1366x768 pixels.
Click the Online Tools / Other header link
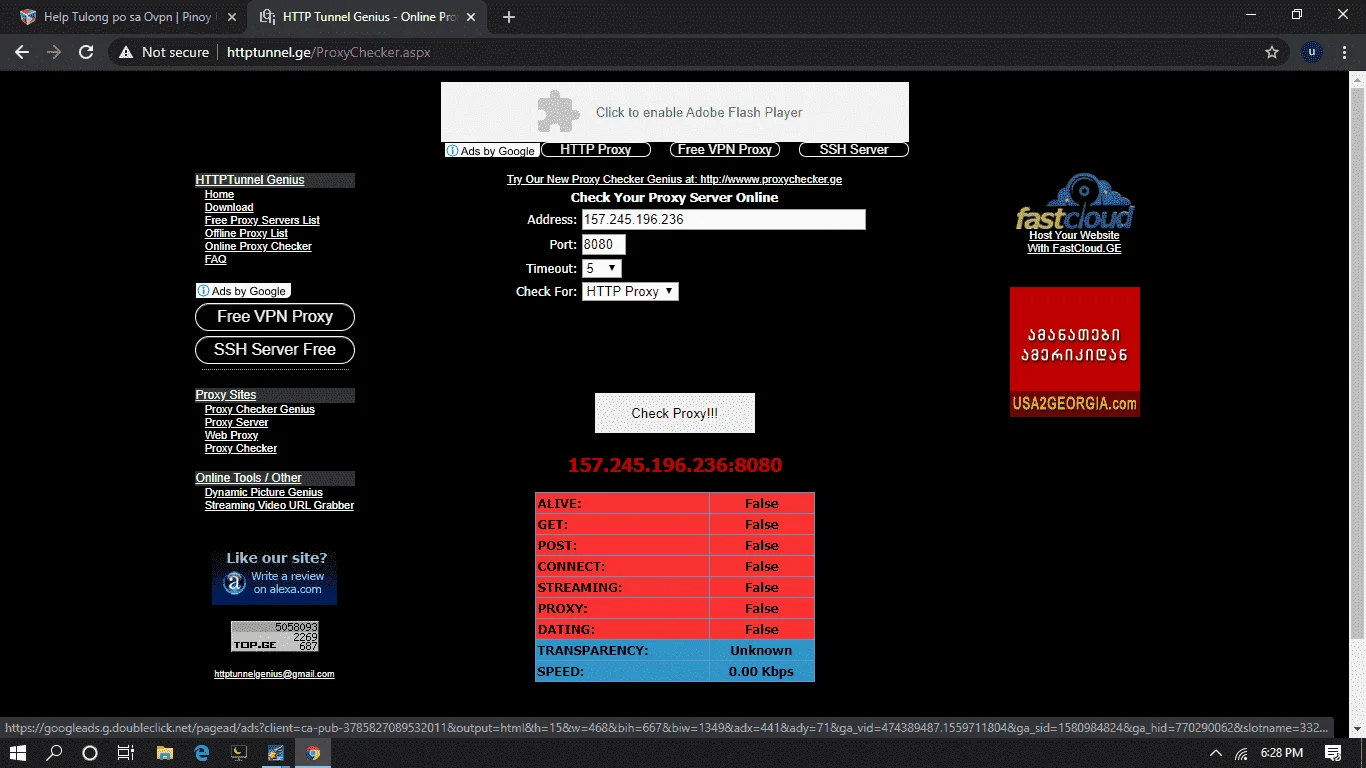pyautogui.click(x=248, y=478)
